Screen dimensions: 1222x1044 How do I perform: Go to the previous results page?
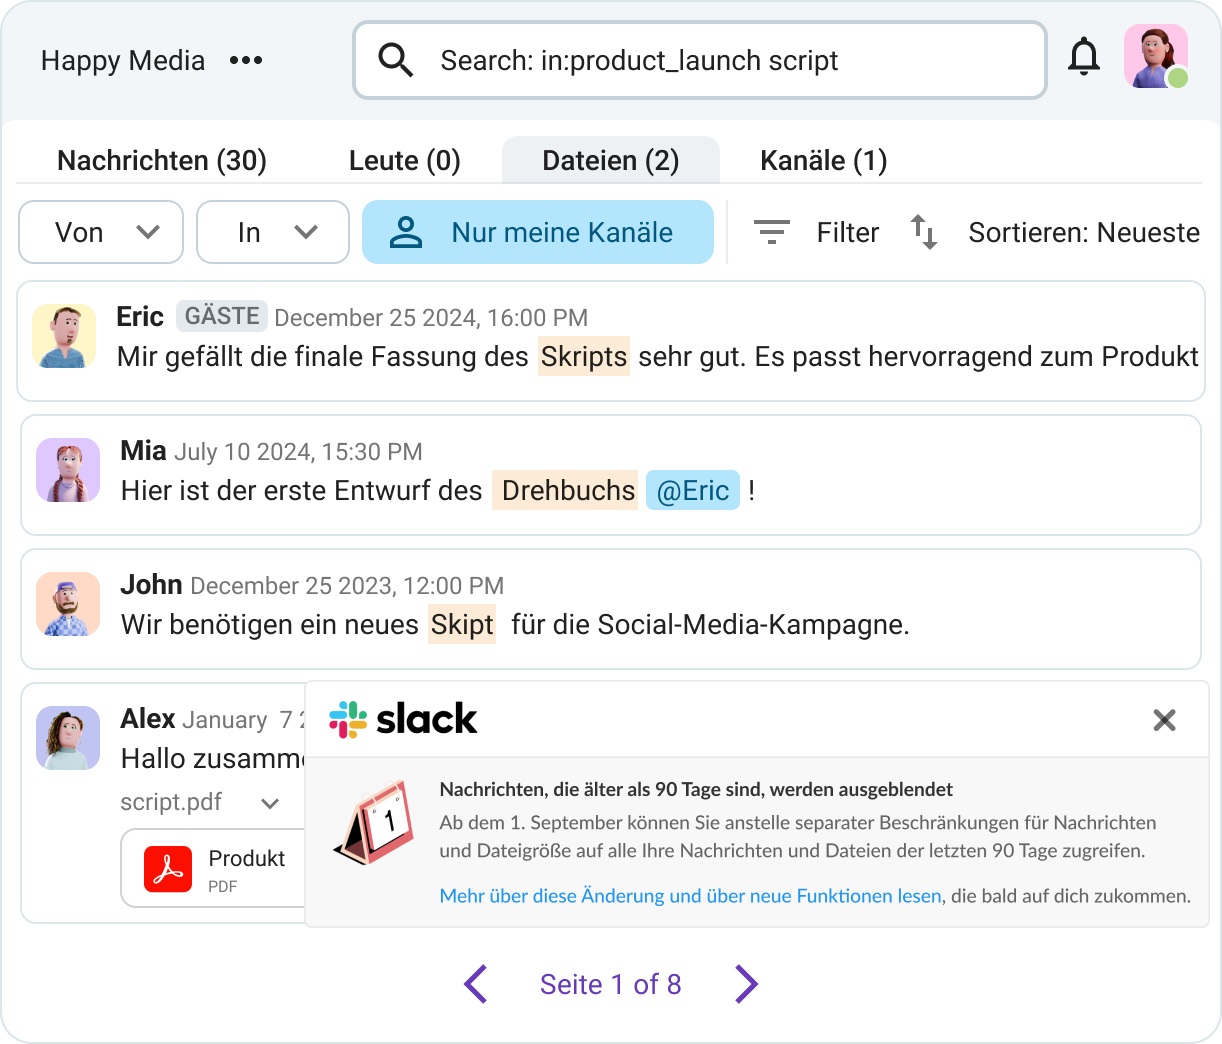tap(476, 984)
